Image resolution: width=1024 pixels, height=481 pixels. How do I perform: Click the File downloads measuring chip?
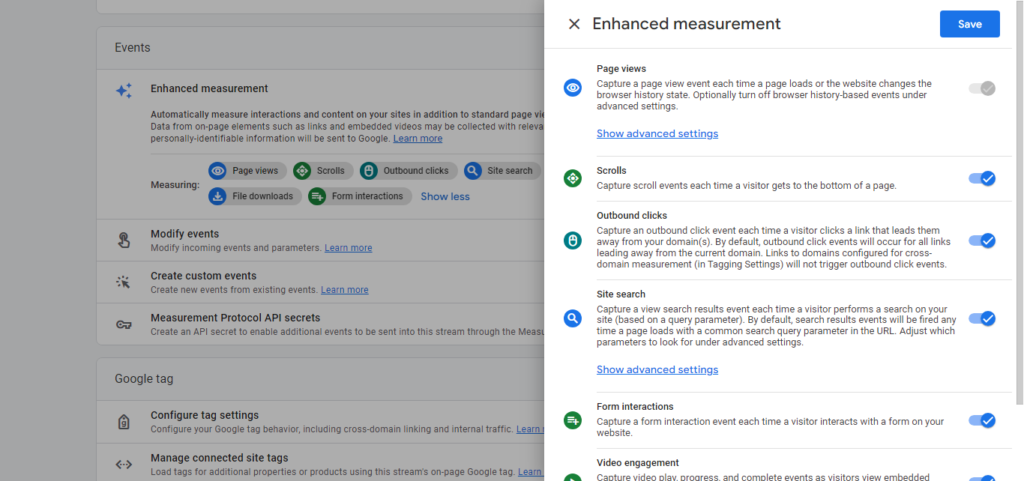click(255, 196)
